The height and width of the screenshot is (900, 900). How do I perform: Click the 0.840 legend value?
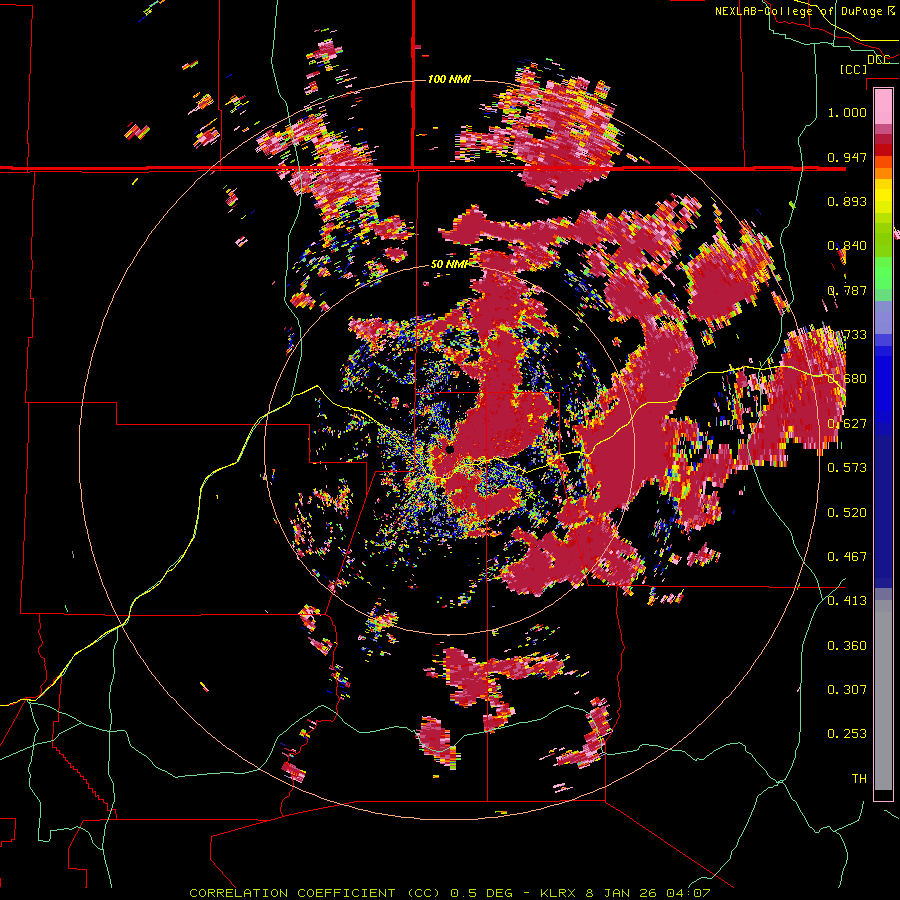tap(847, 246)
